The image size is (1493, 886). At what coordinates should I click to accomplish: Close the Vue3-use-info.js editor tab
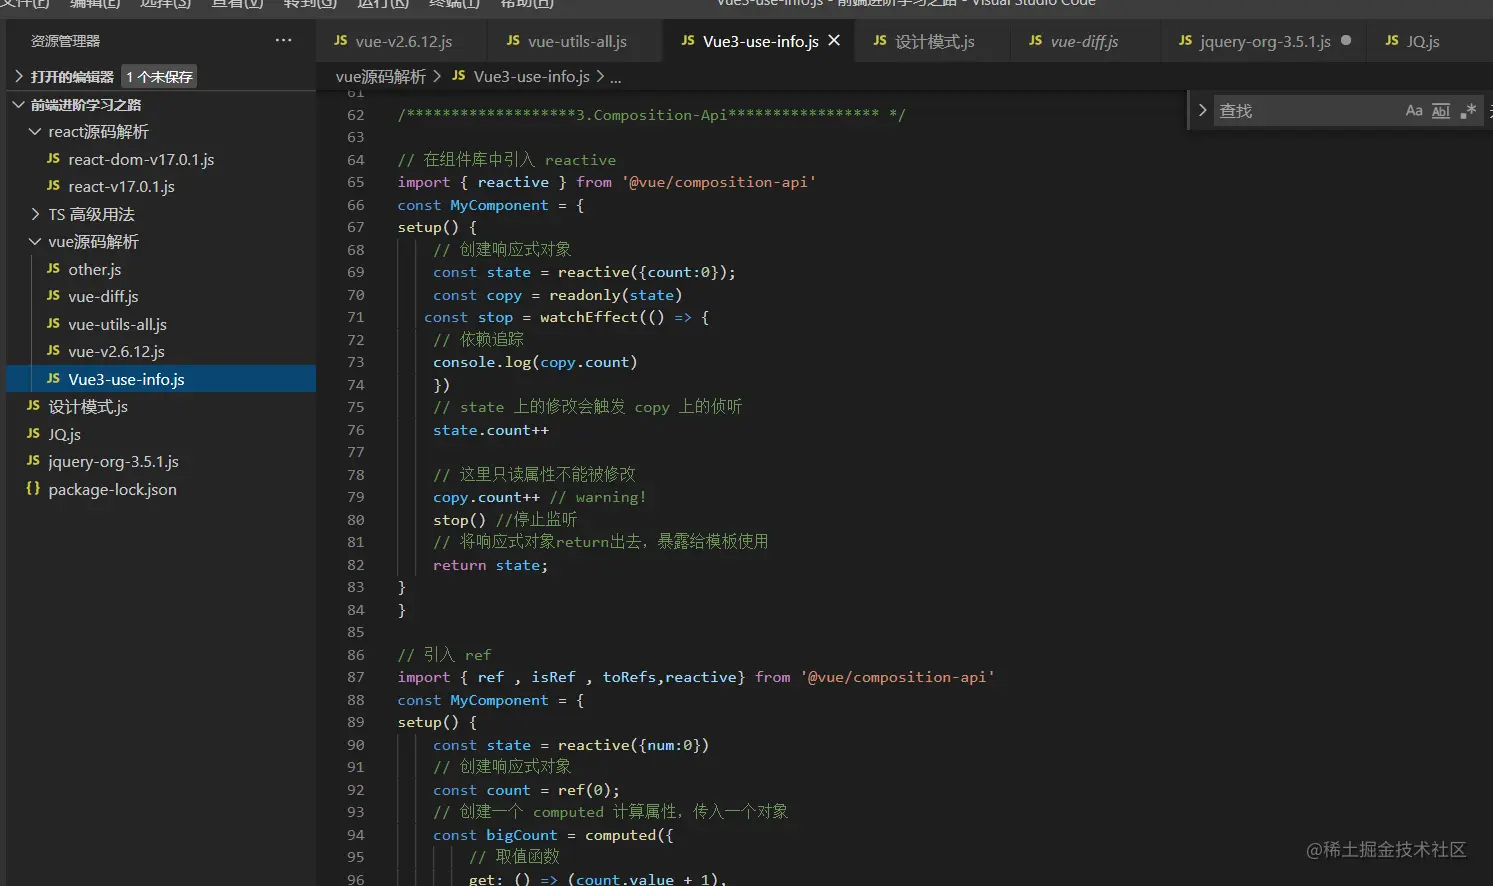[x=834, y=41]
